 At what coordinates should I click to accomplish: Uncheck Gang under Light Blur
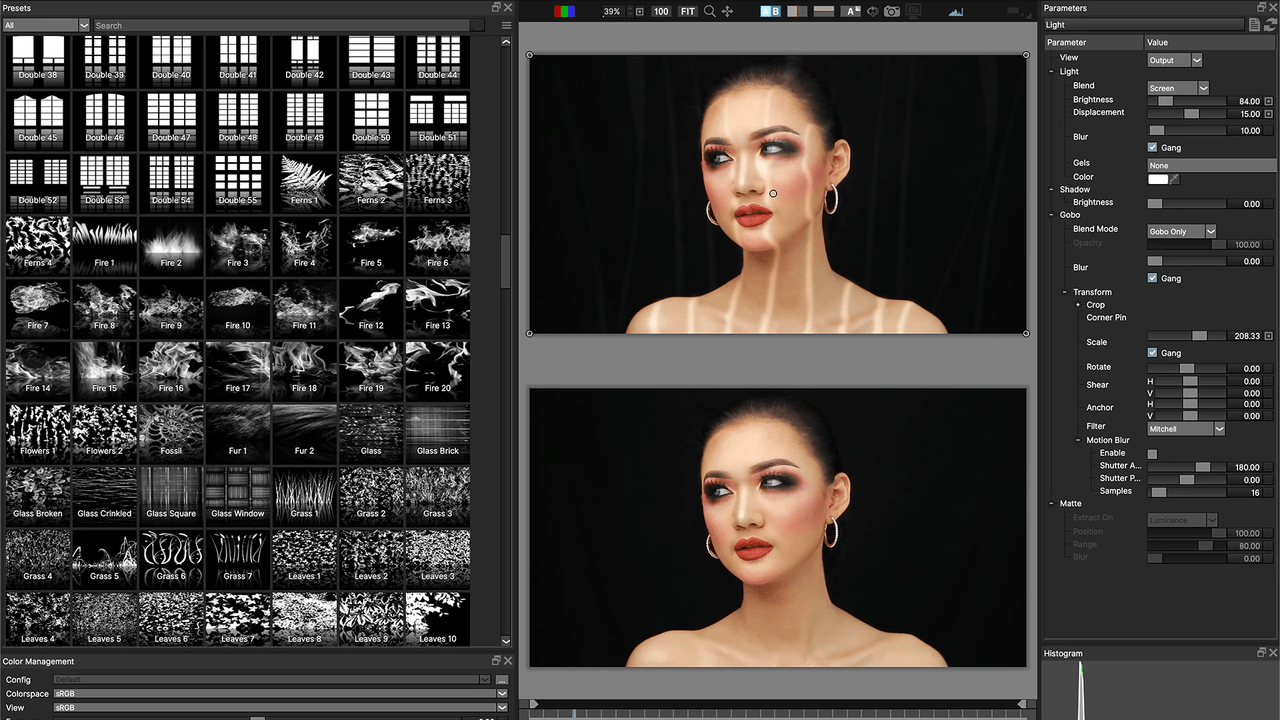1152,147
